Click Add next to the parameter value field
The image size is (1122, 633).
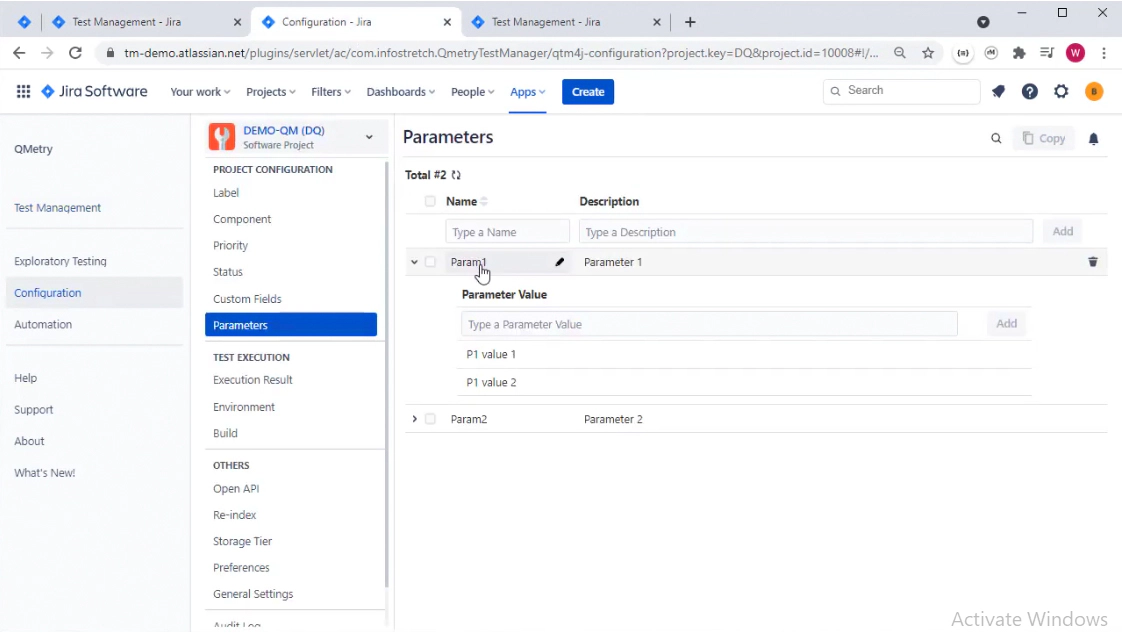click(x=1006, y=323)
